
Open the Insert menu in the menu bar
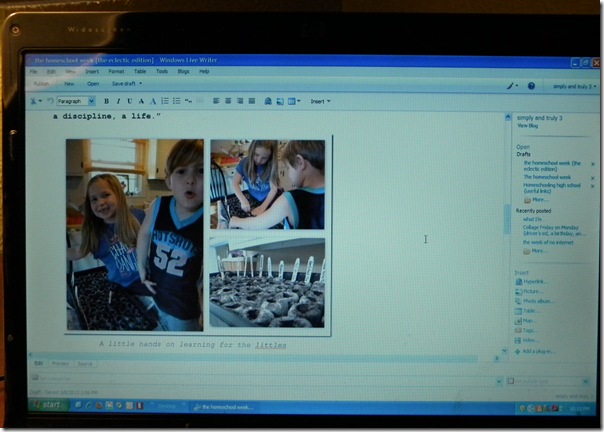92,72
